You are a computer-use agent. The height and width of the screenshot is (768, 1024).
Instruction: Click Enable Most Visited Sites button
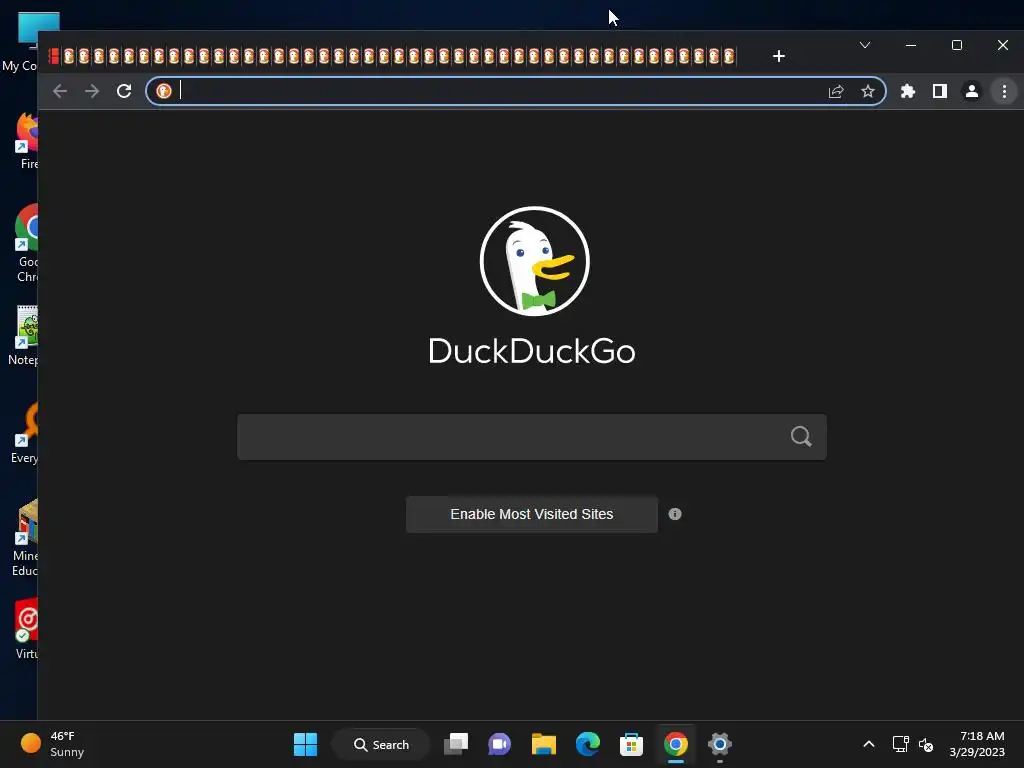pyautogui.click(x=532, y=515)
